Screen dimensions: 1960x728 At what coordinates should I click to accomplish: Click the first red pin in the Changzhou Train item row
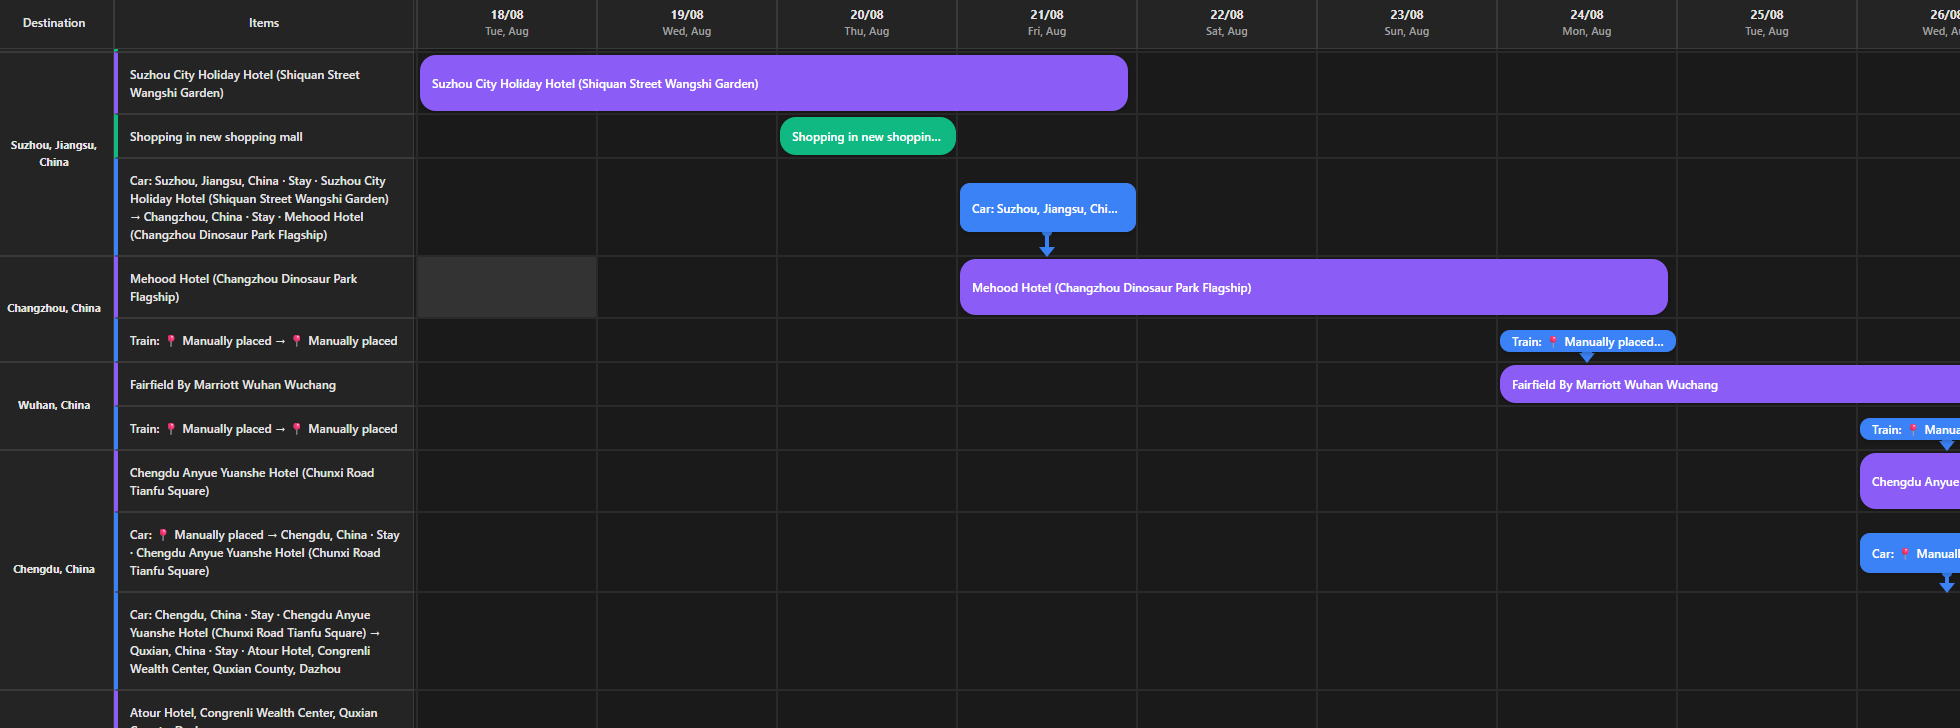pos(171,341)
